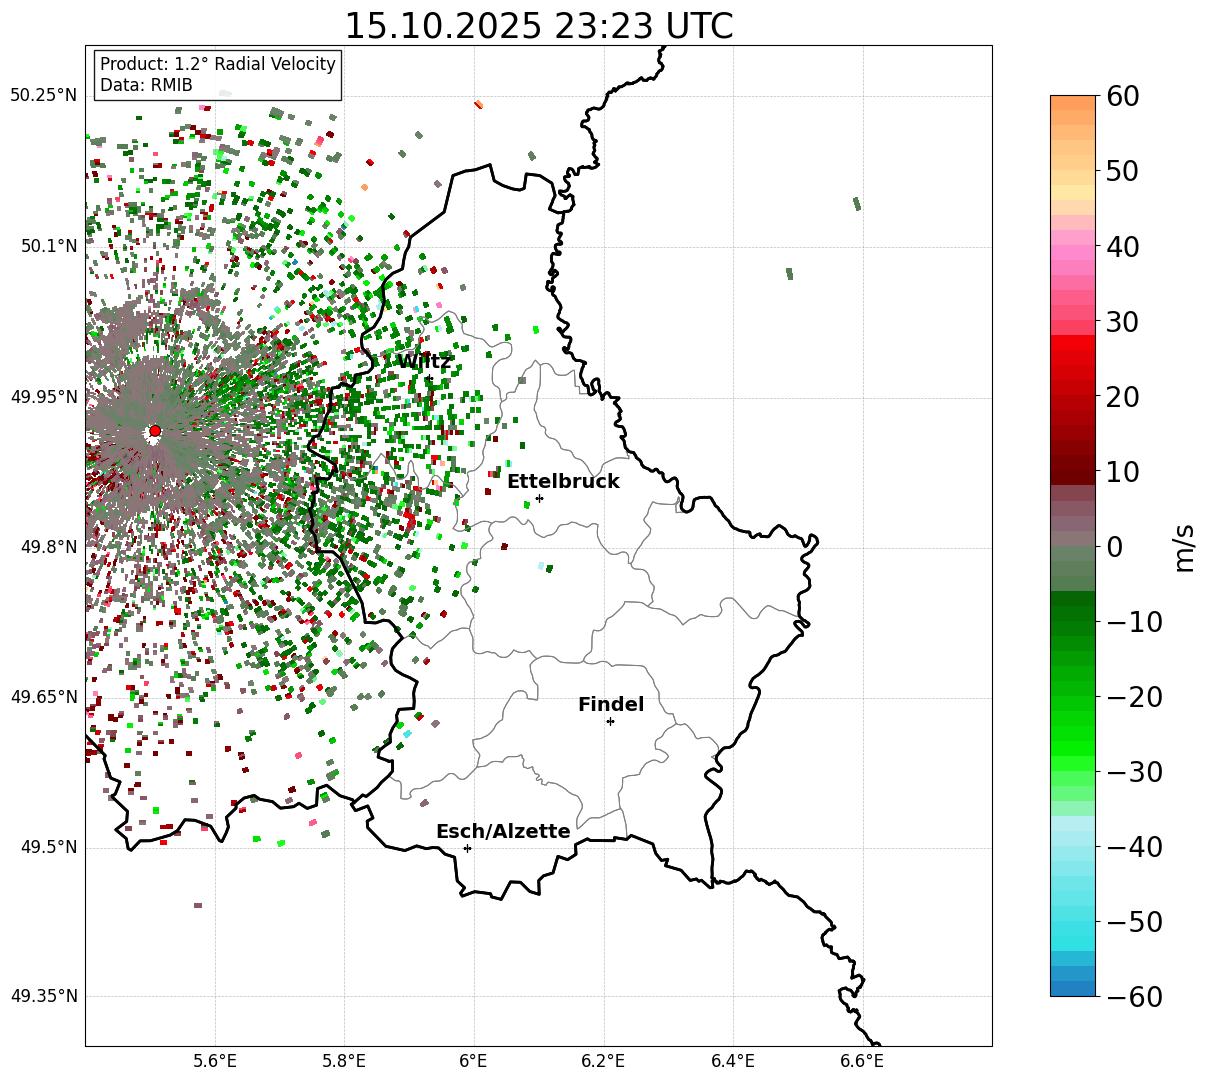Click the Ettelbruck town label
The image size is (1207, 1081).
[x=563, y=482]
